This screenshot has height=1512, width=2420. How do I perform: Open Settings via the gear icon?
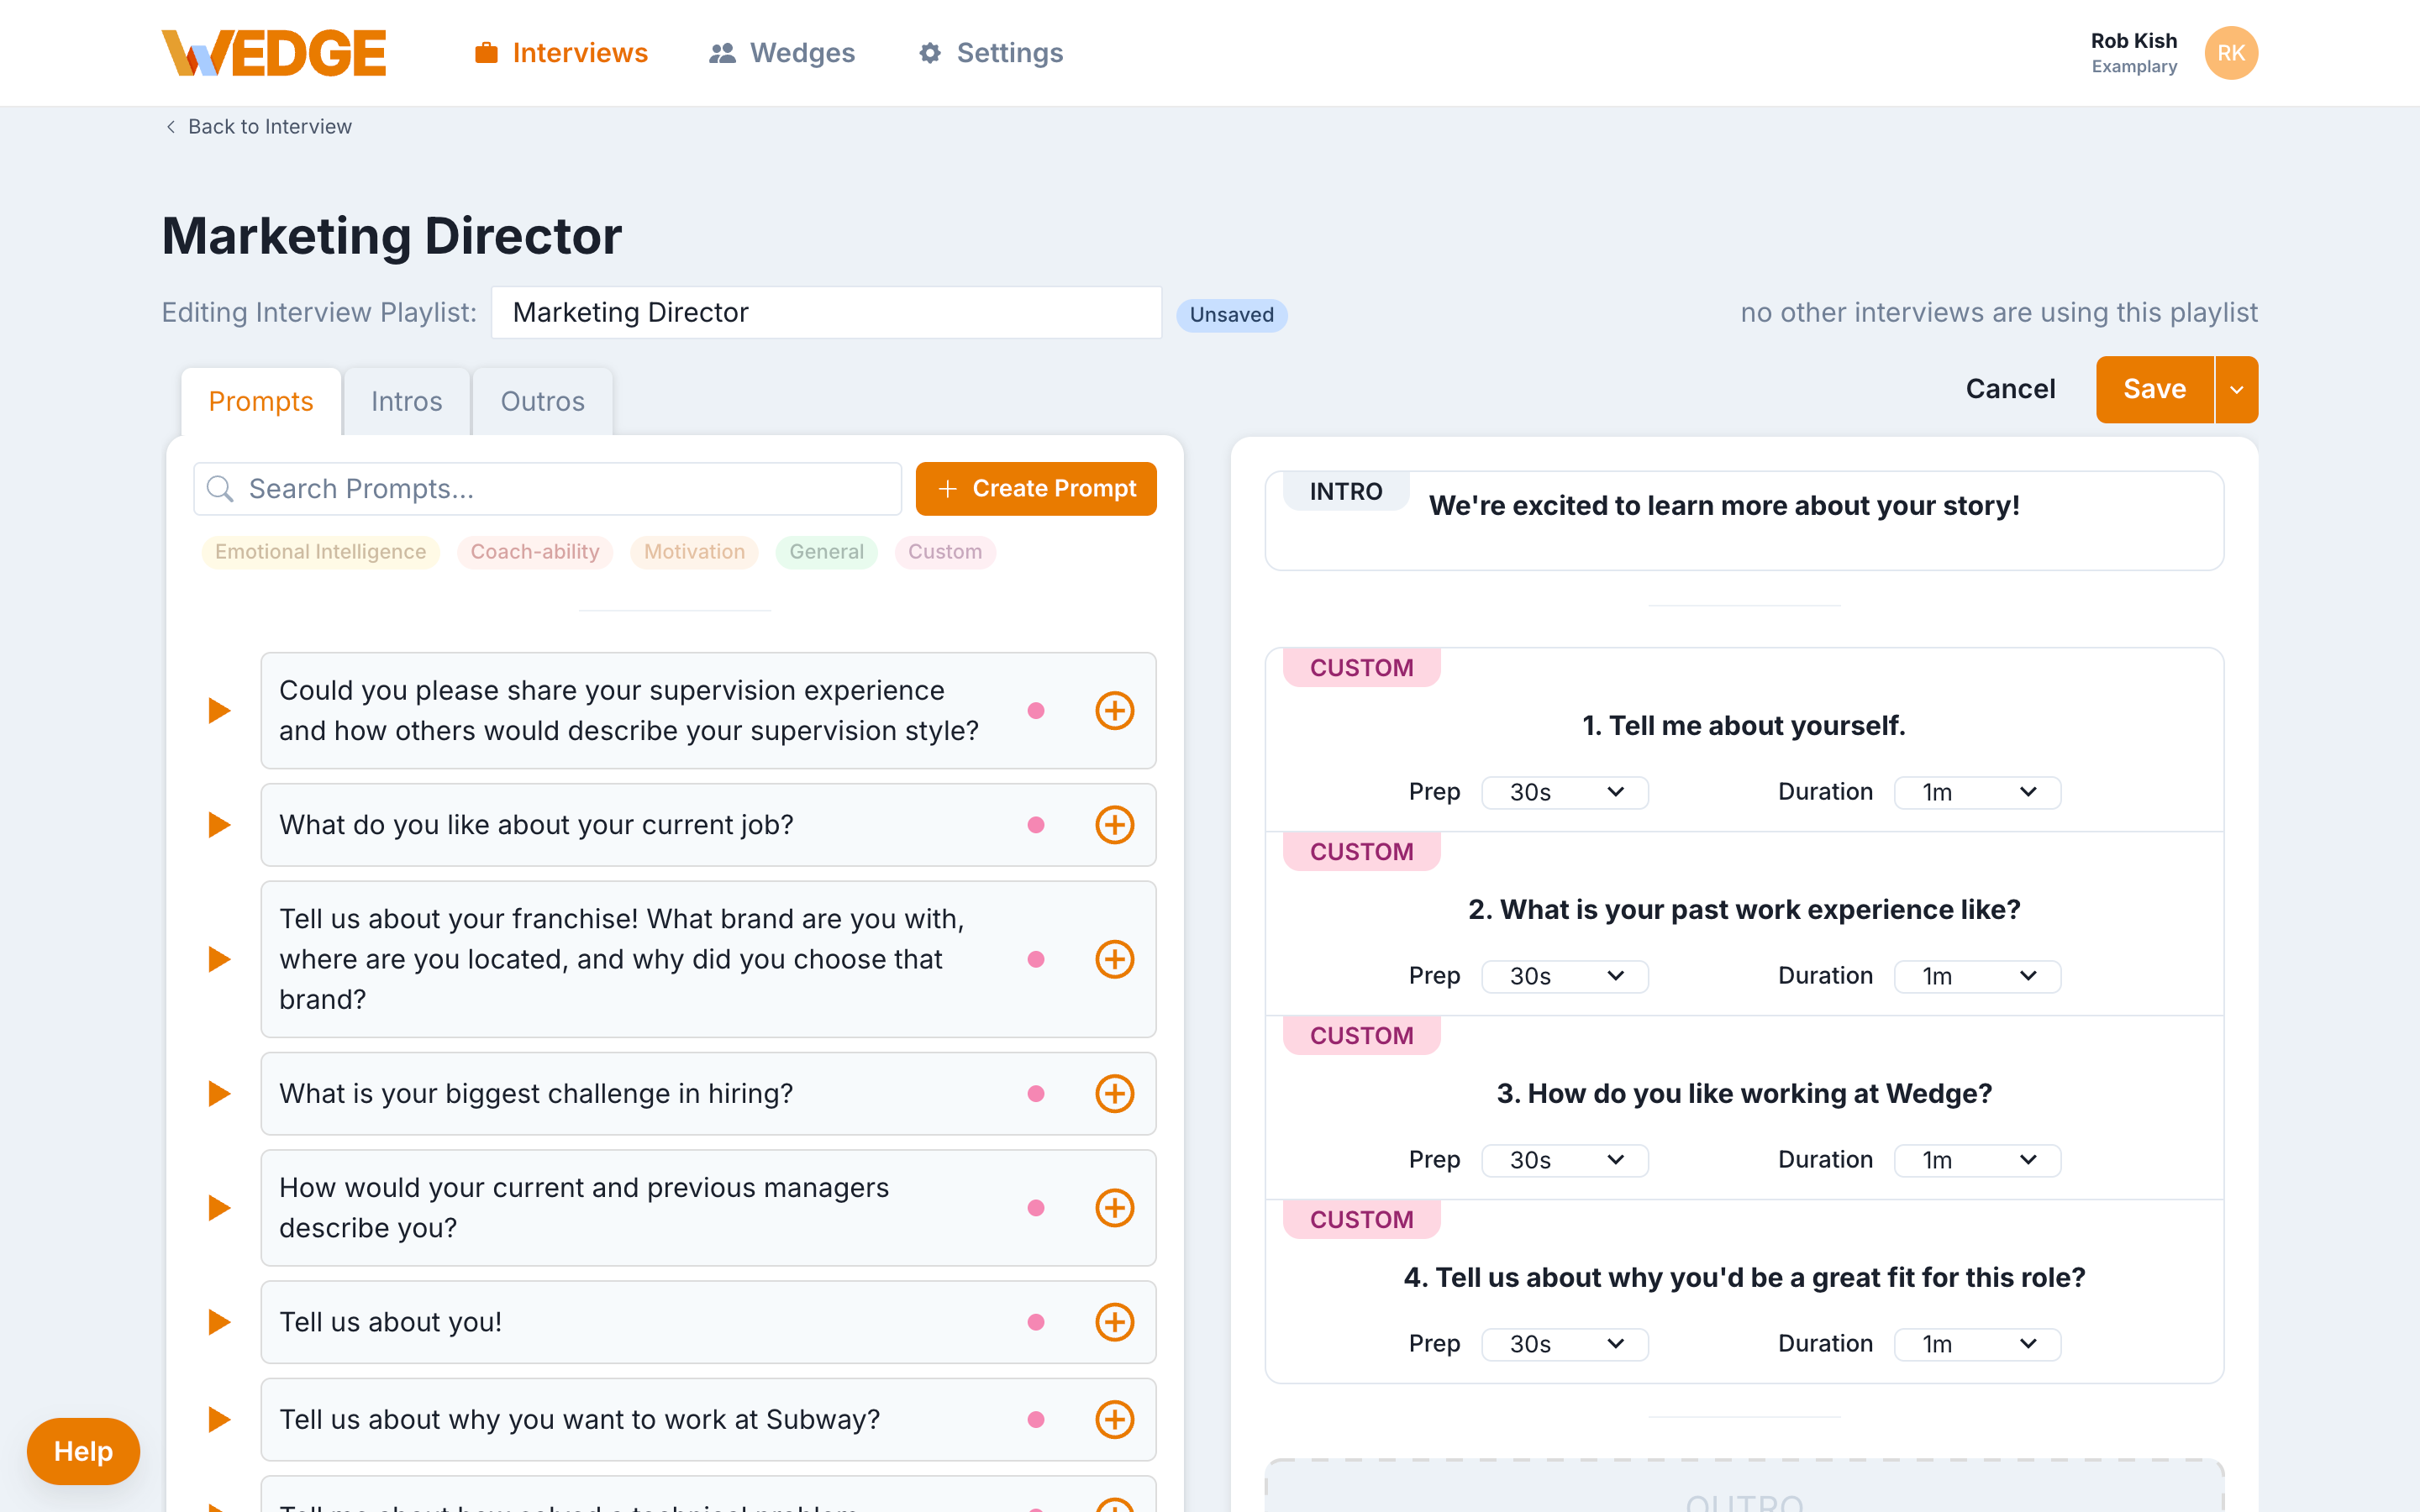[x=929, y=52]
